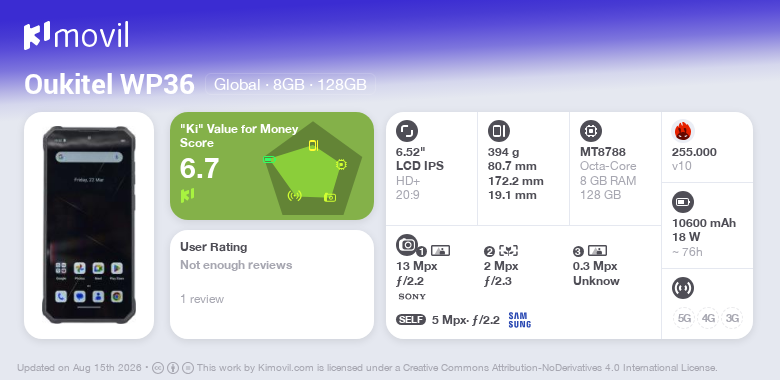This screenshot has width=780, height=380.
Task: Click the Oukitel WP36 phone image
Action: coord(89,225)
